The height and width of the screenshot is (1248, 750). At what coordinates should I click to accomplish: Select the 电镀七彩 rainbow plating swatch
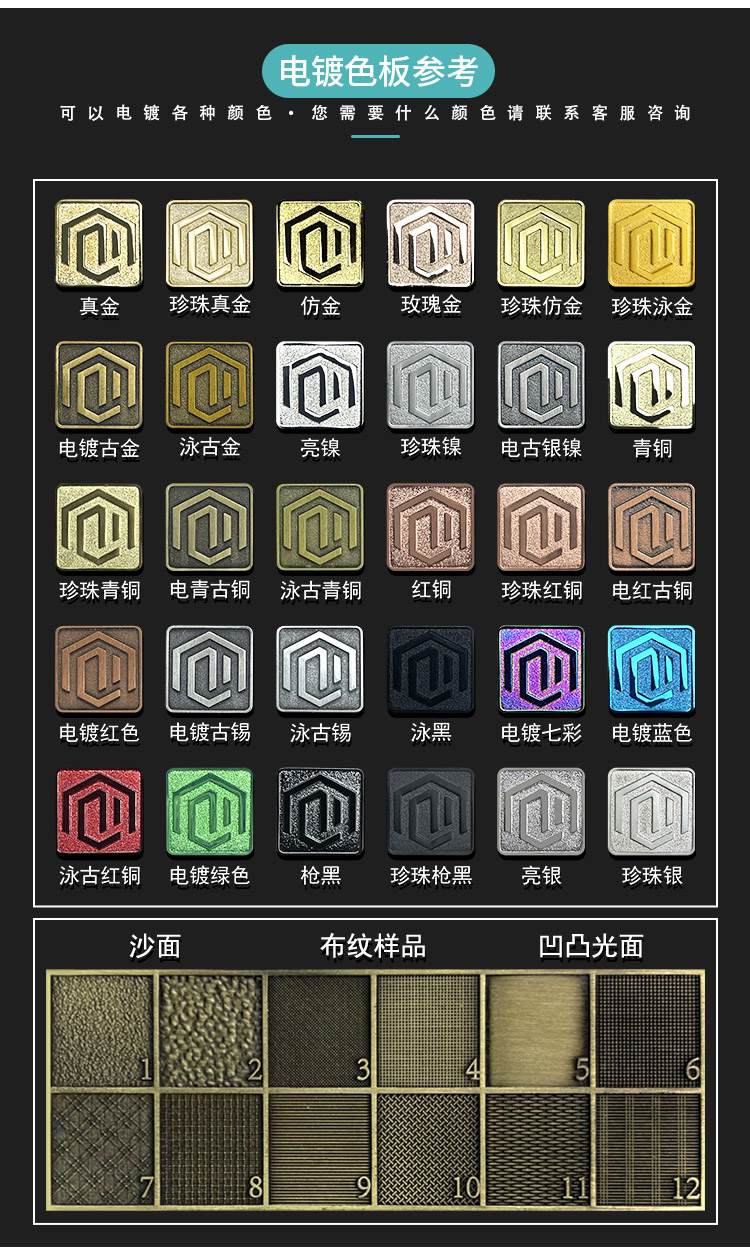pyautogui.click(x=541, y=670)
